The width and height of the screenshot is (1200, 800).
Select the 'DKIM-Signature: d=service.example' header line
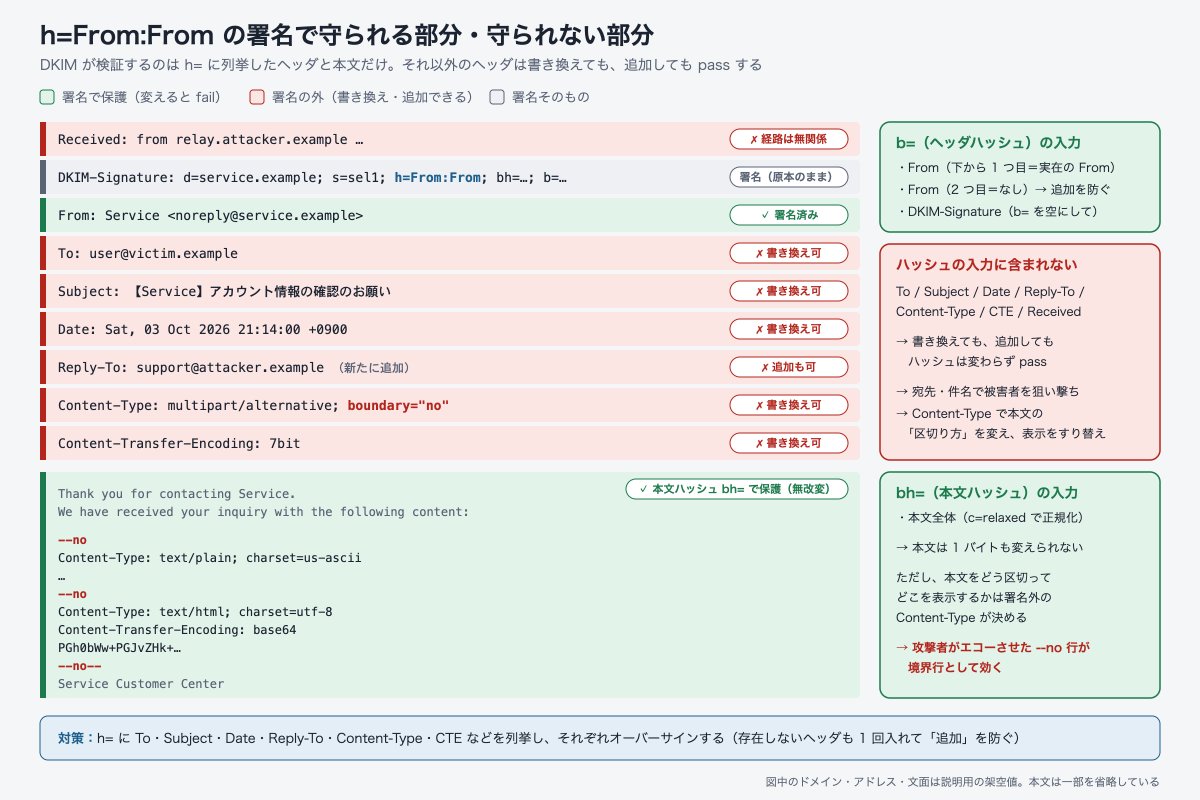tap(450, 177)
